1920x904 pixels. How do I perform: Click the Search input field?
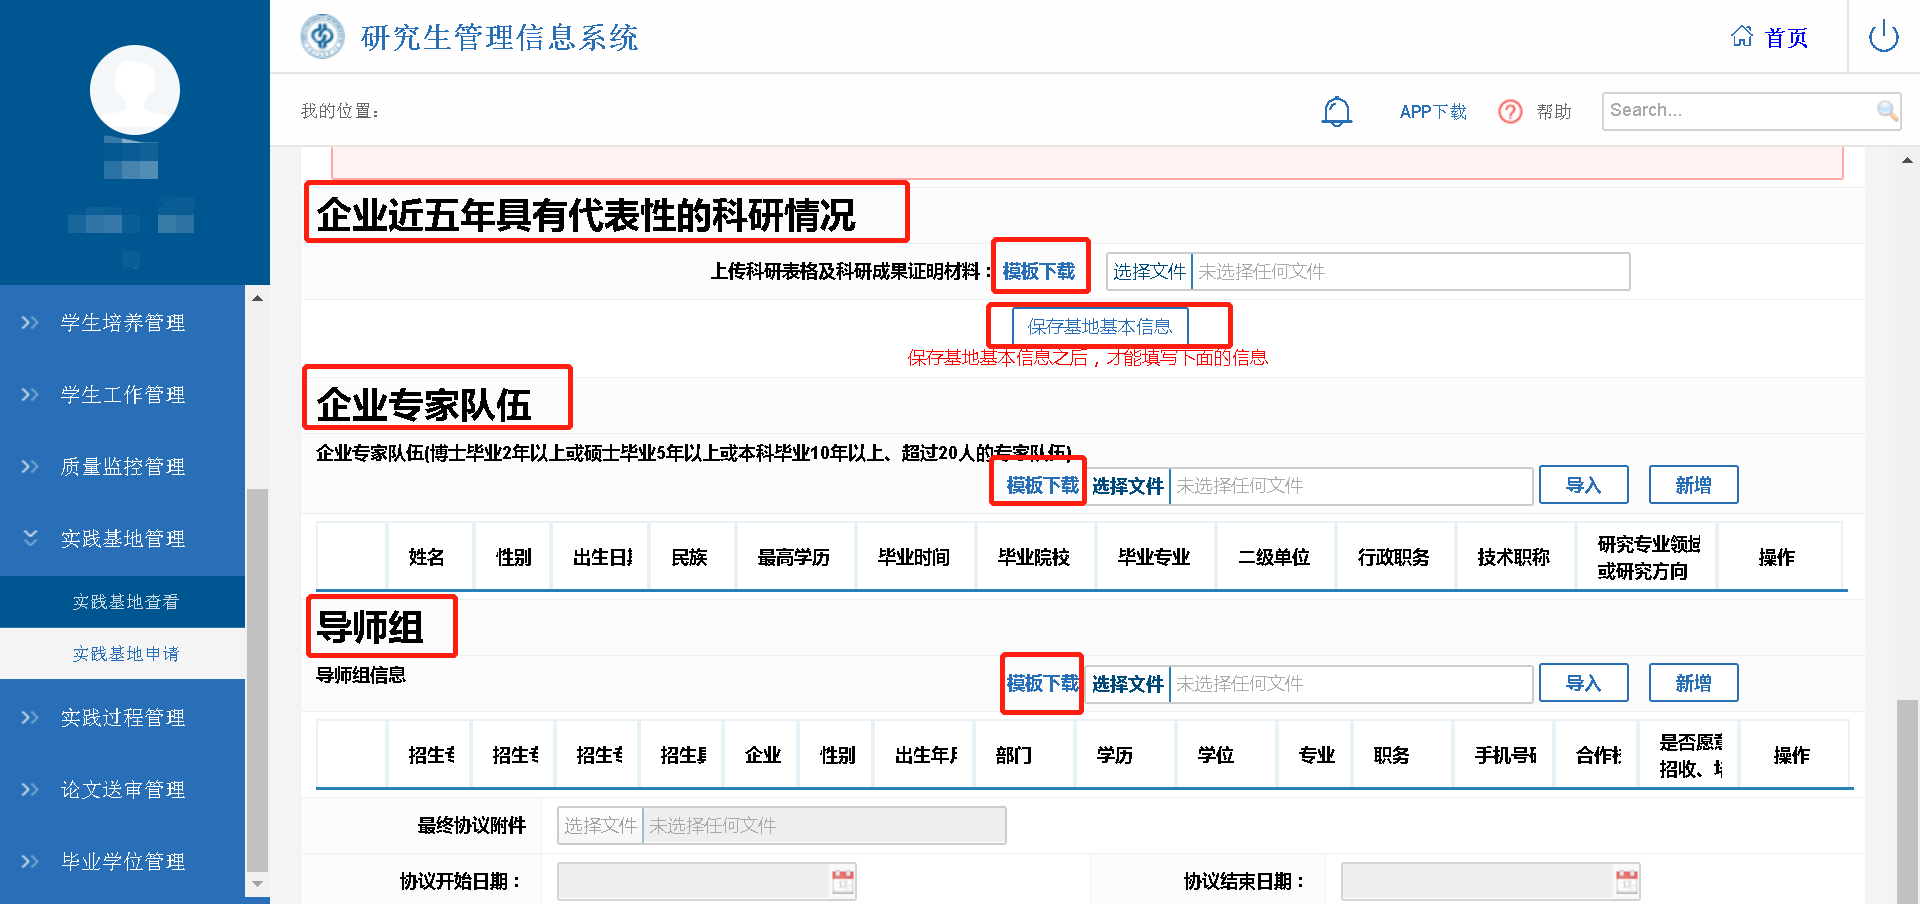point(1738,111)
